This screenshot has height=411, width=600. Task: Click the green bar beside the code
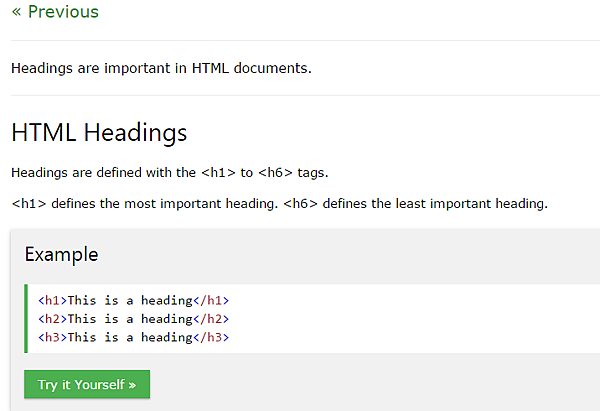(26, 318)
